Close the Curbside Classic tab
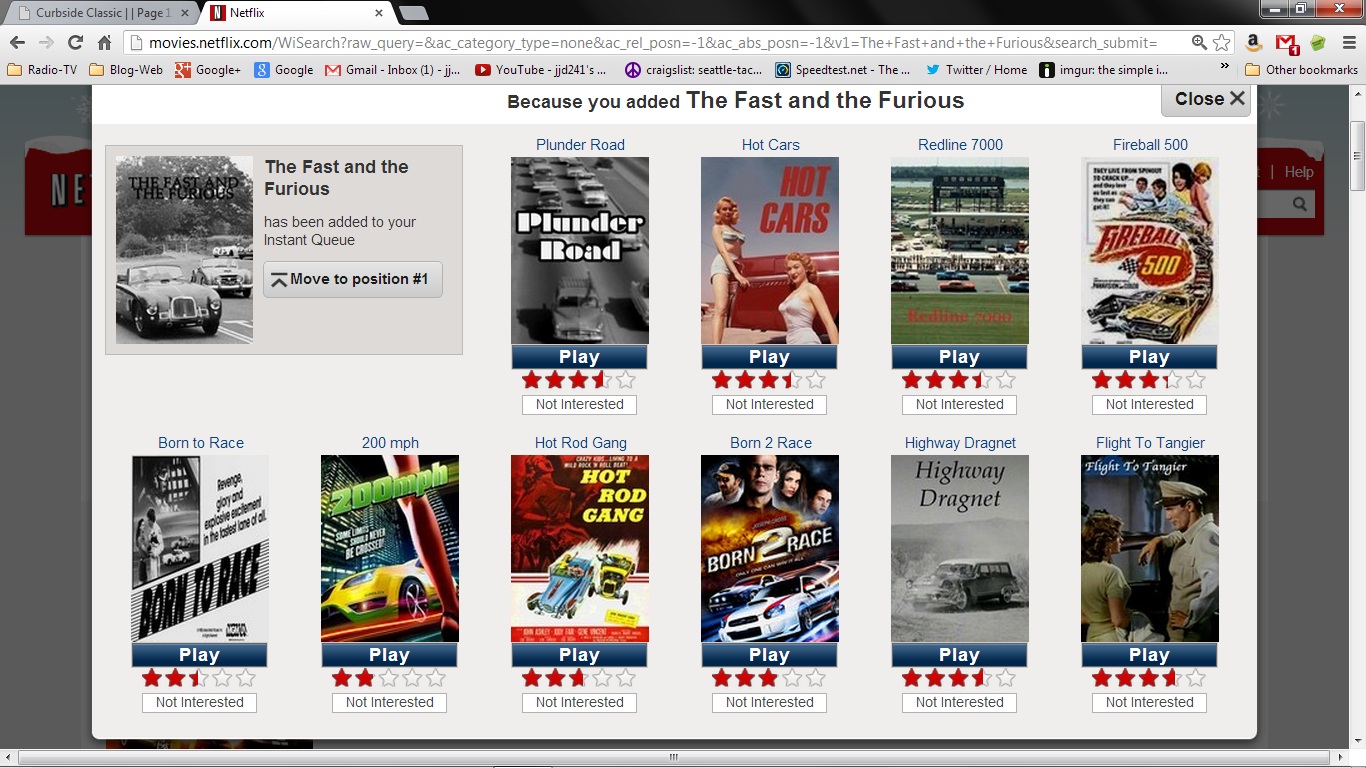The height and width of the screenshot is (768, 1366). [184, 13]
